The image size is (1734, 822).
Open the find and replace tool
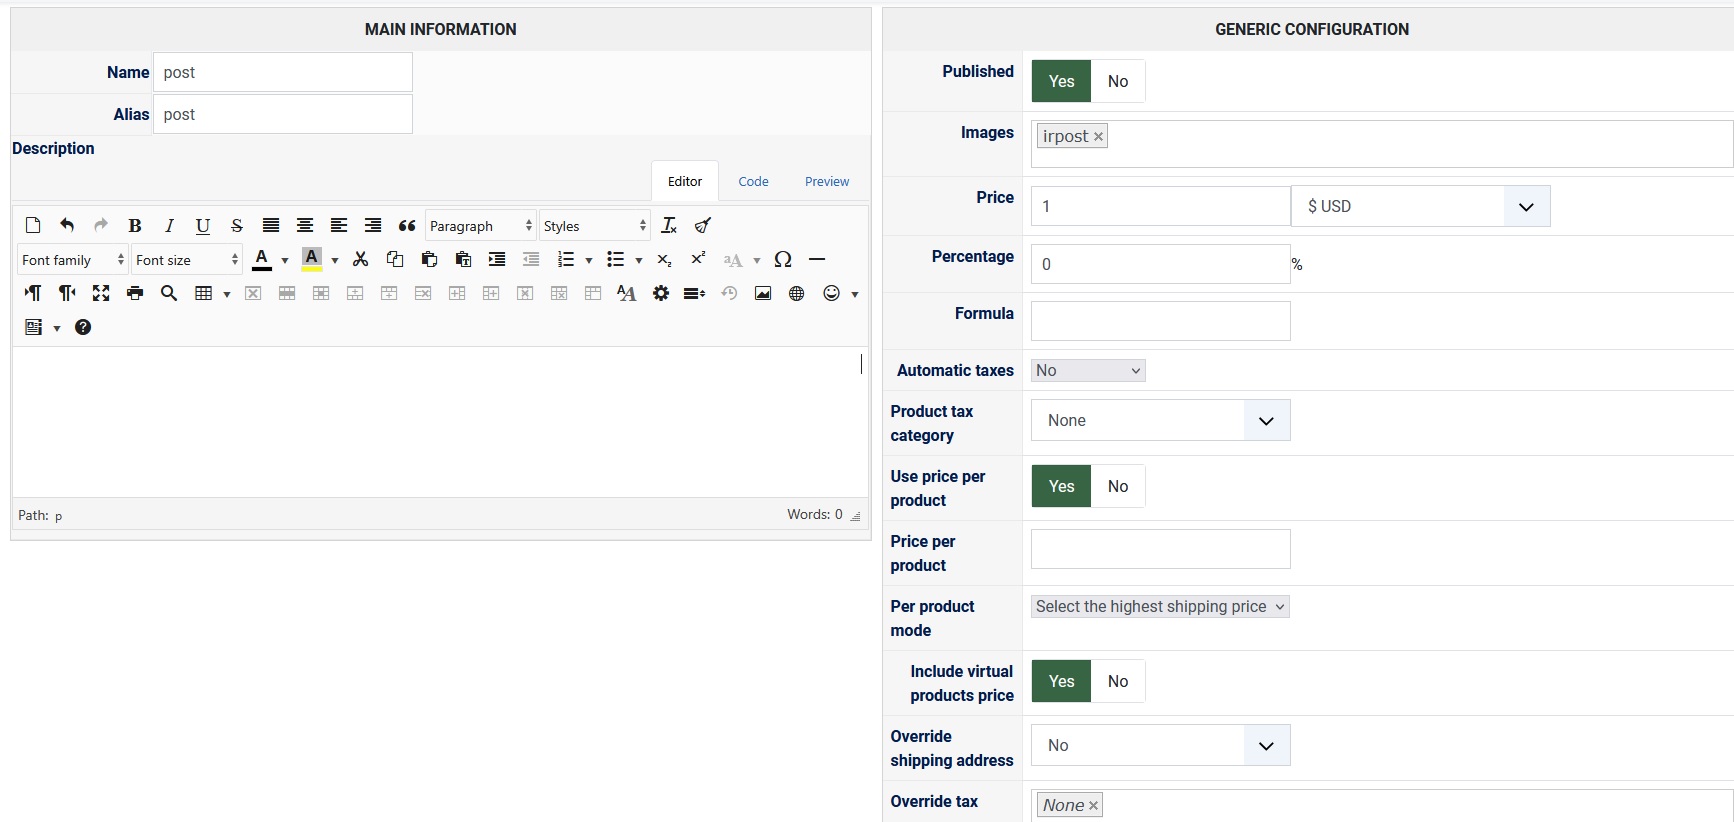click(x=169, y=294)
